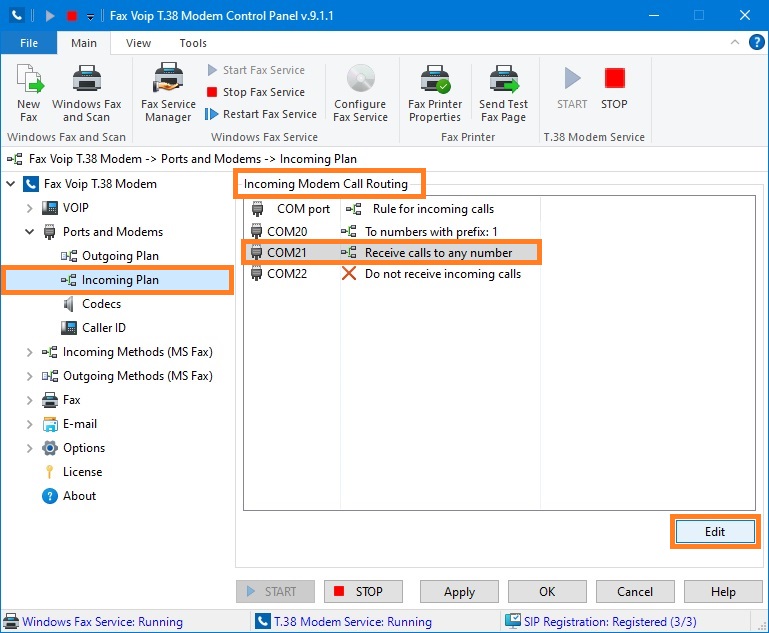769x633 pixels.
Task: Expand the E-mail tree node
Action: [x=29, y=424]
